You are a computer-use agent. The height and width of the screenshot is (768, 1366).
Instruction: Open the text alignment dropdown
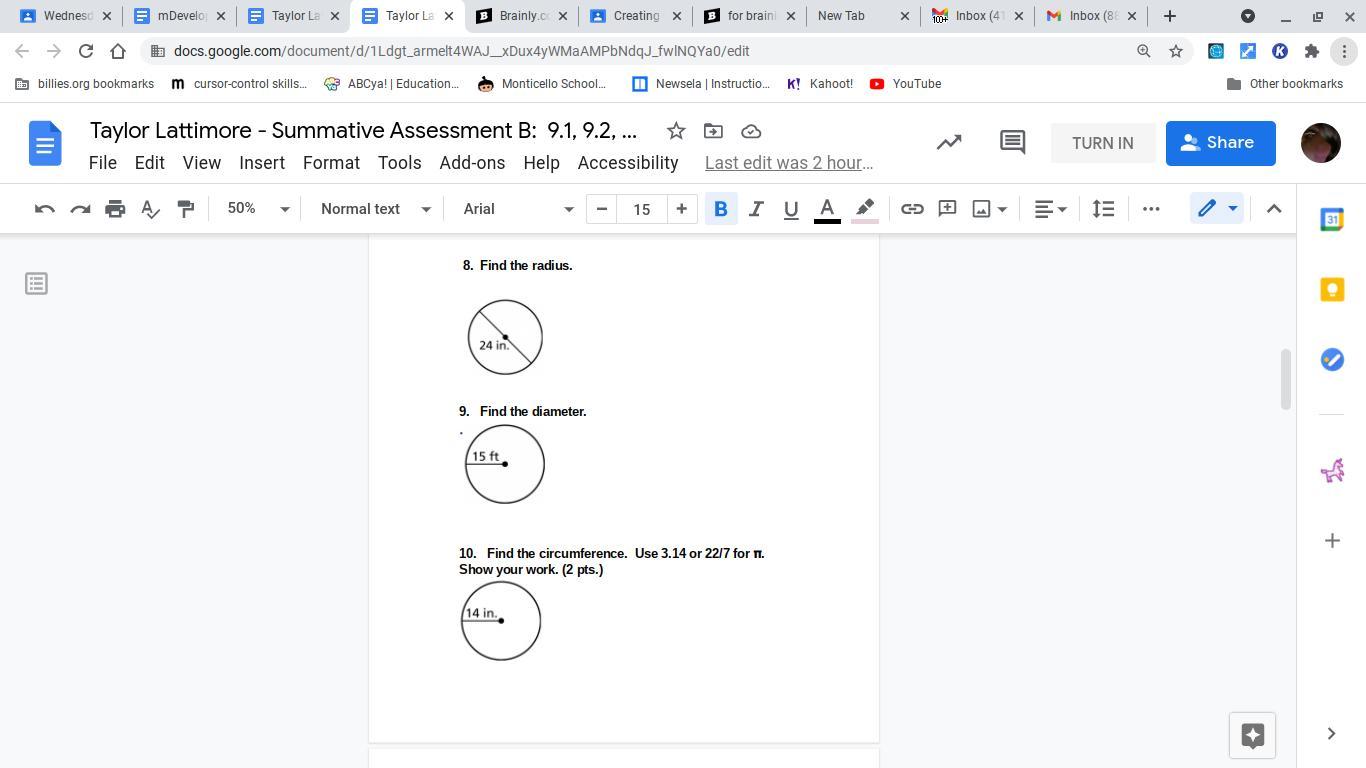(1050, 209)
